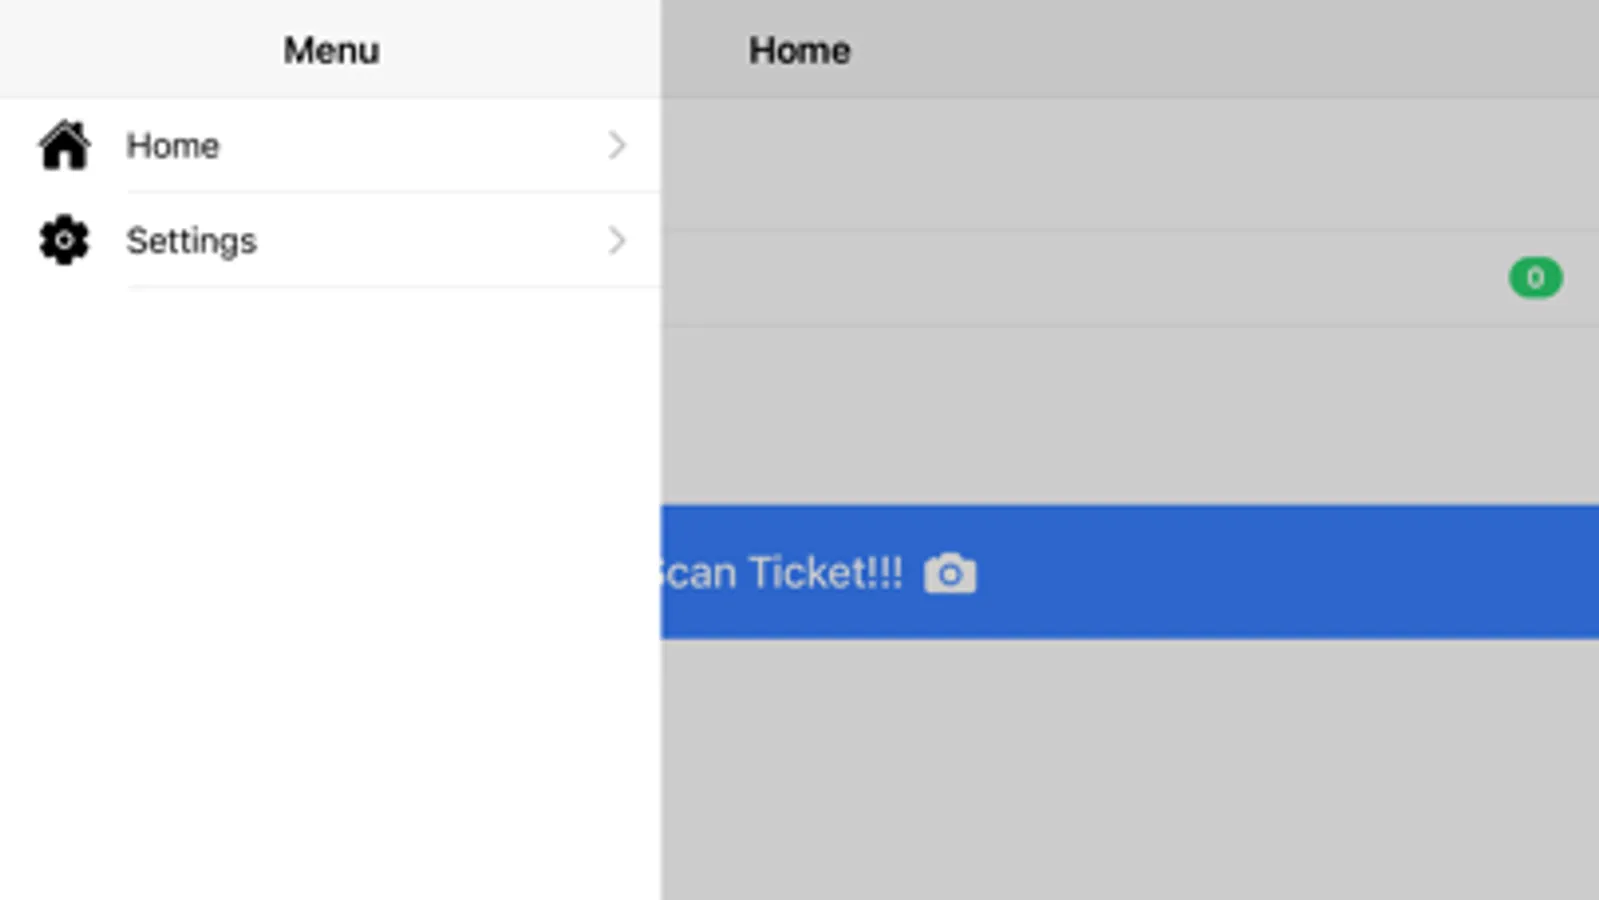
Task: Click the Home page title in header
Action: (x=799, y=50)
